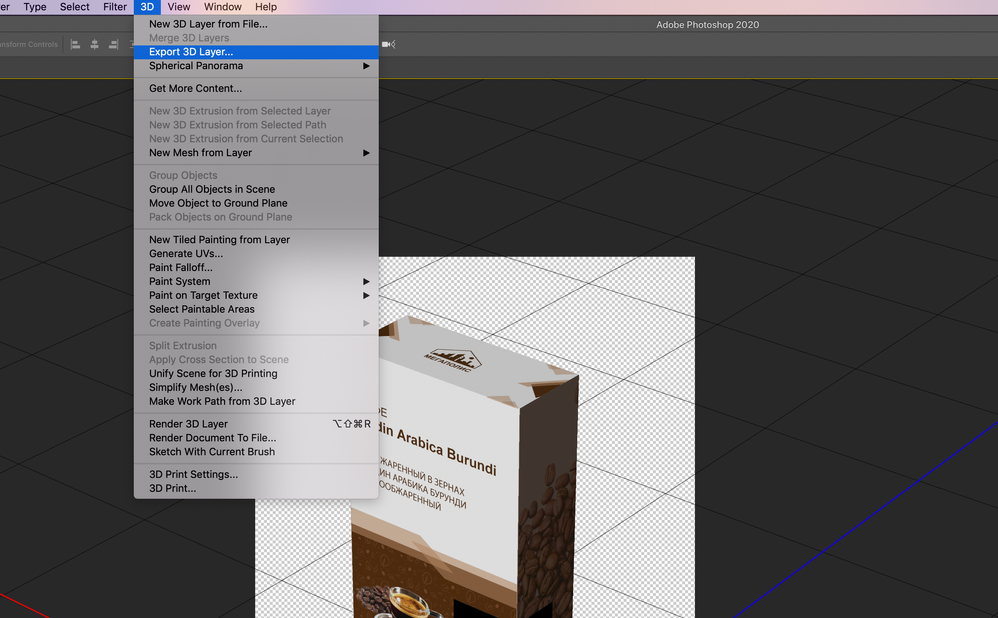This screenshot has width=998, height=618.
Task: Open the Window menu
Action: [x=223, y=7]
